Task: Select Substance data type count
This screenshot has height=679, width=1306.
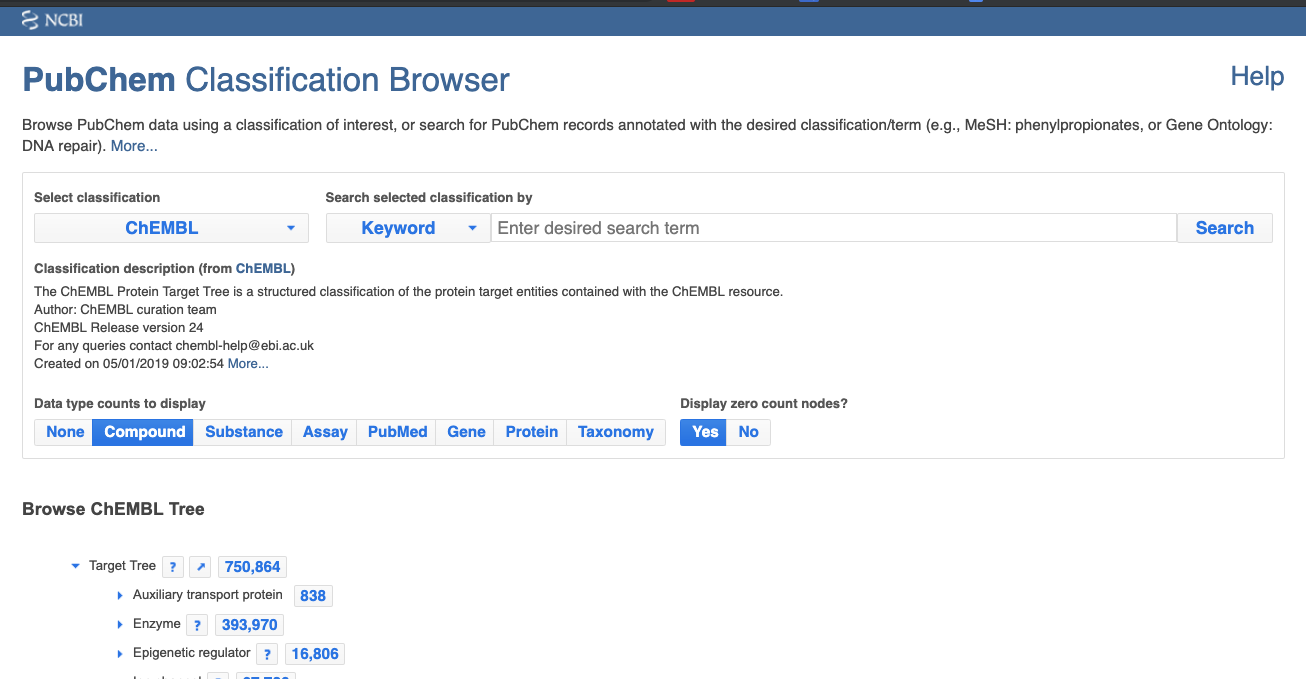Action: click(243, 432)
